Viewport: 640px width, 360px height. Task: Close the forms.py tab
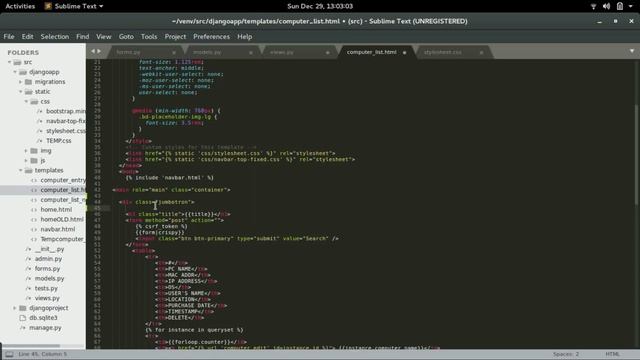174,53
